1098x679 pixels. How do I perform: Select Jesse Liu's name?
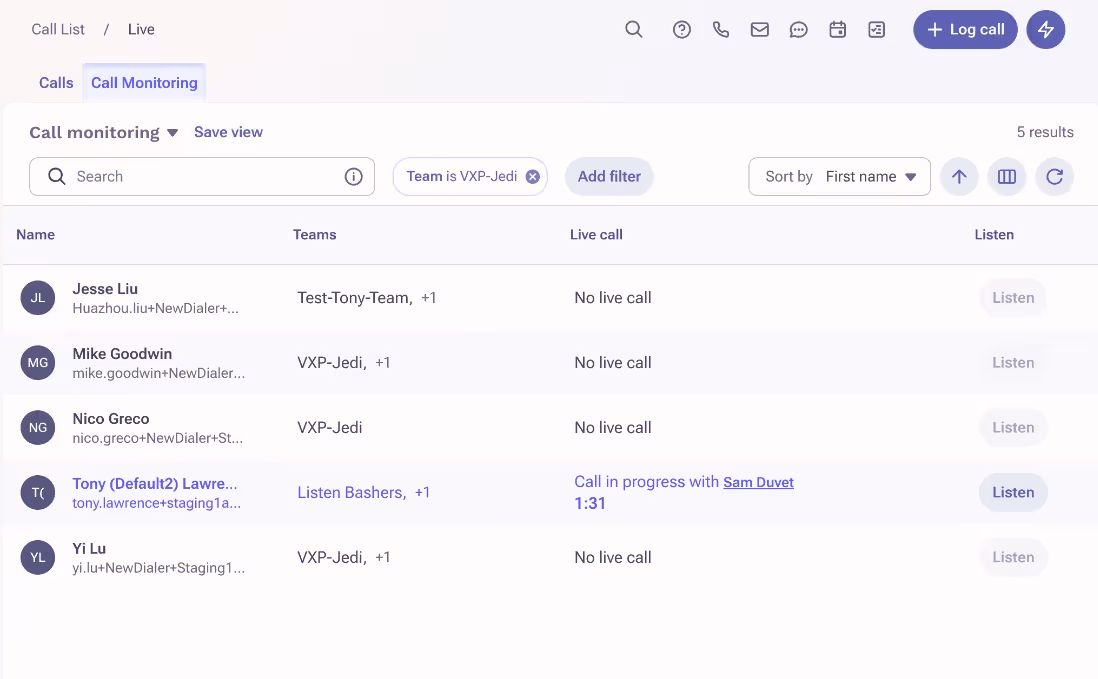pos(105,288)
